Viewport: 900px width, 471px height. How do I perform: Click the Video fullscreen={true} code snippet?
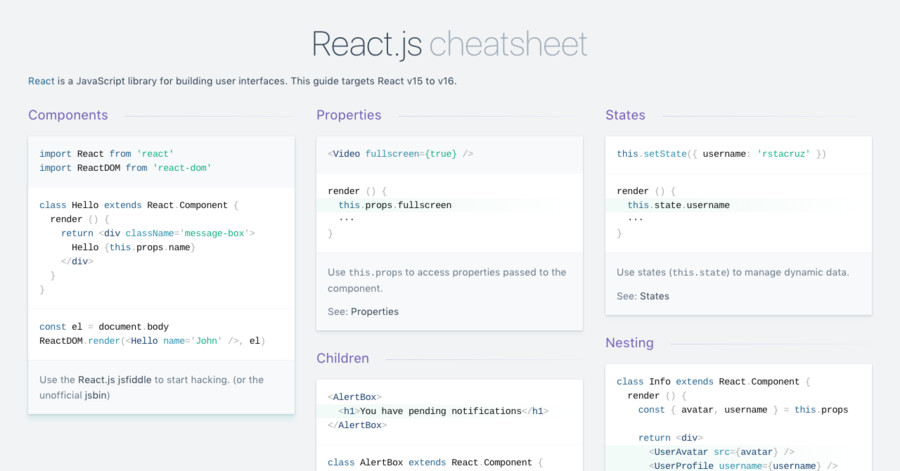click(x=400, y=154)
